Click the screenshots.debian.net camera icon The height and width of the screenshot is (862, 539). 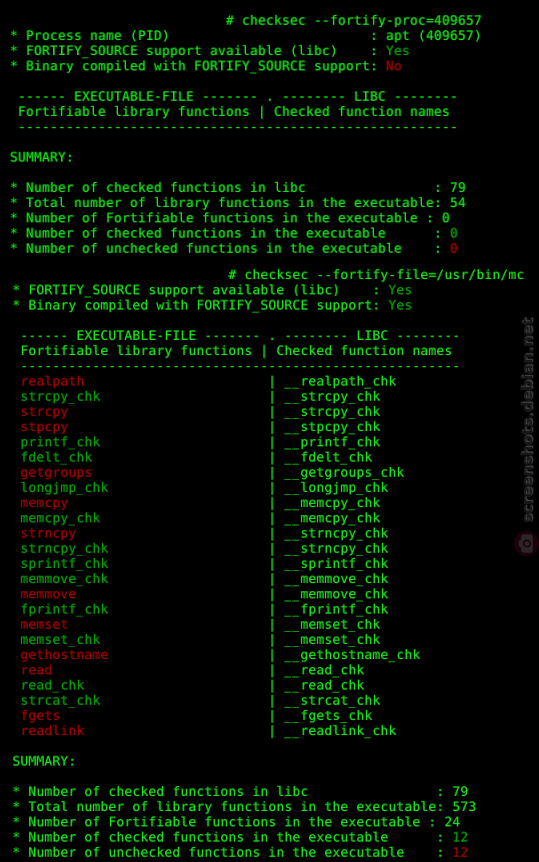pyautogui.click(x=527, y=544)
